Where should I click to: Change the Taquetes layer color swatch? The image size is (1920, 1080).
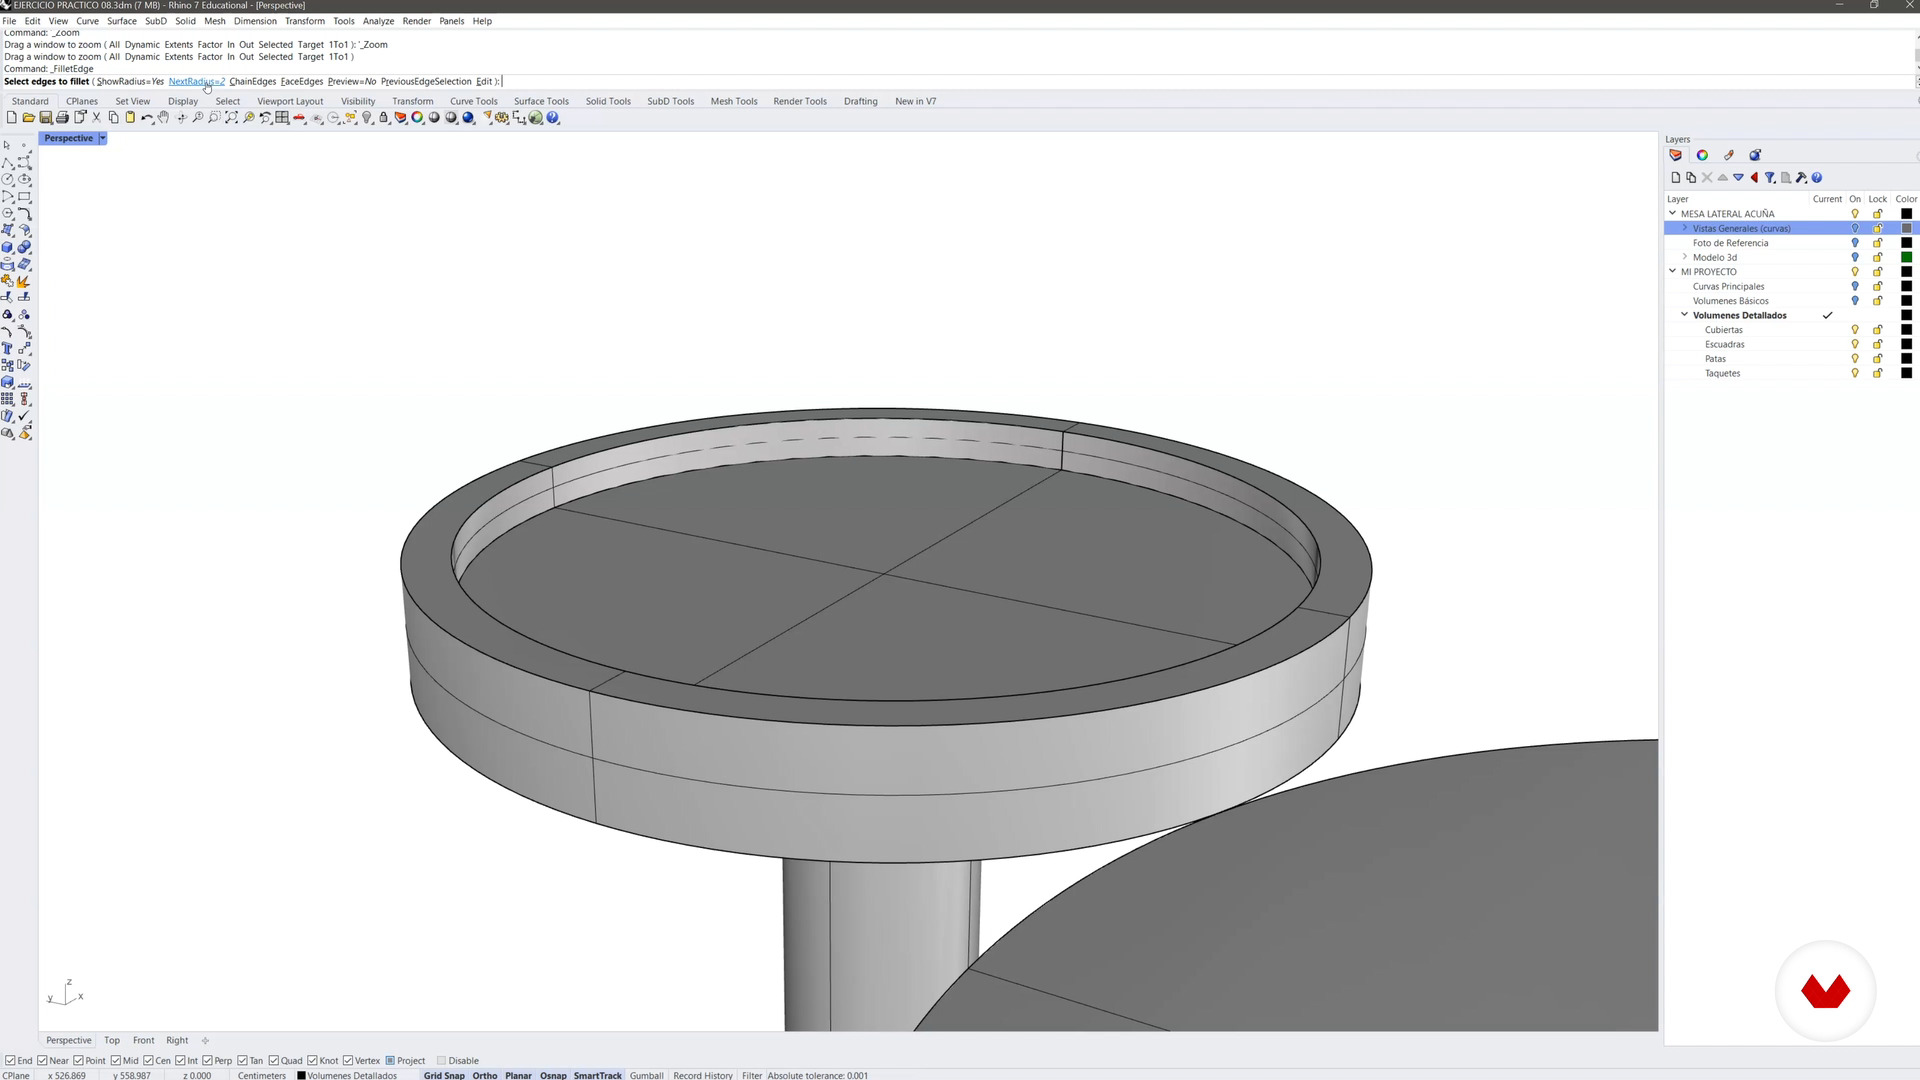1906,373
